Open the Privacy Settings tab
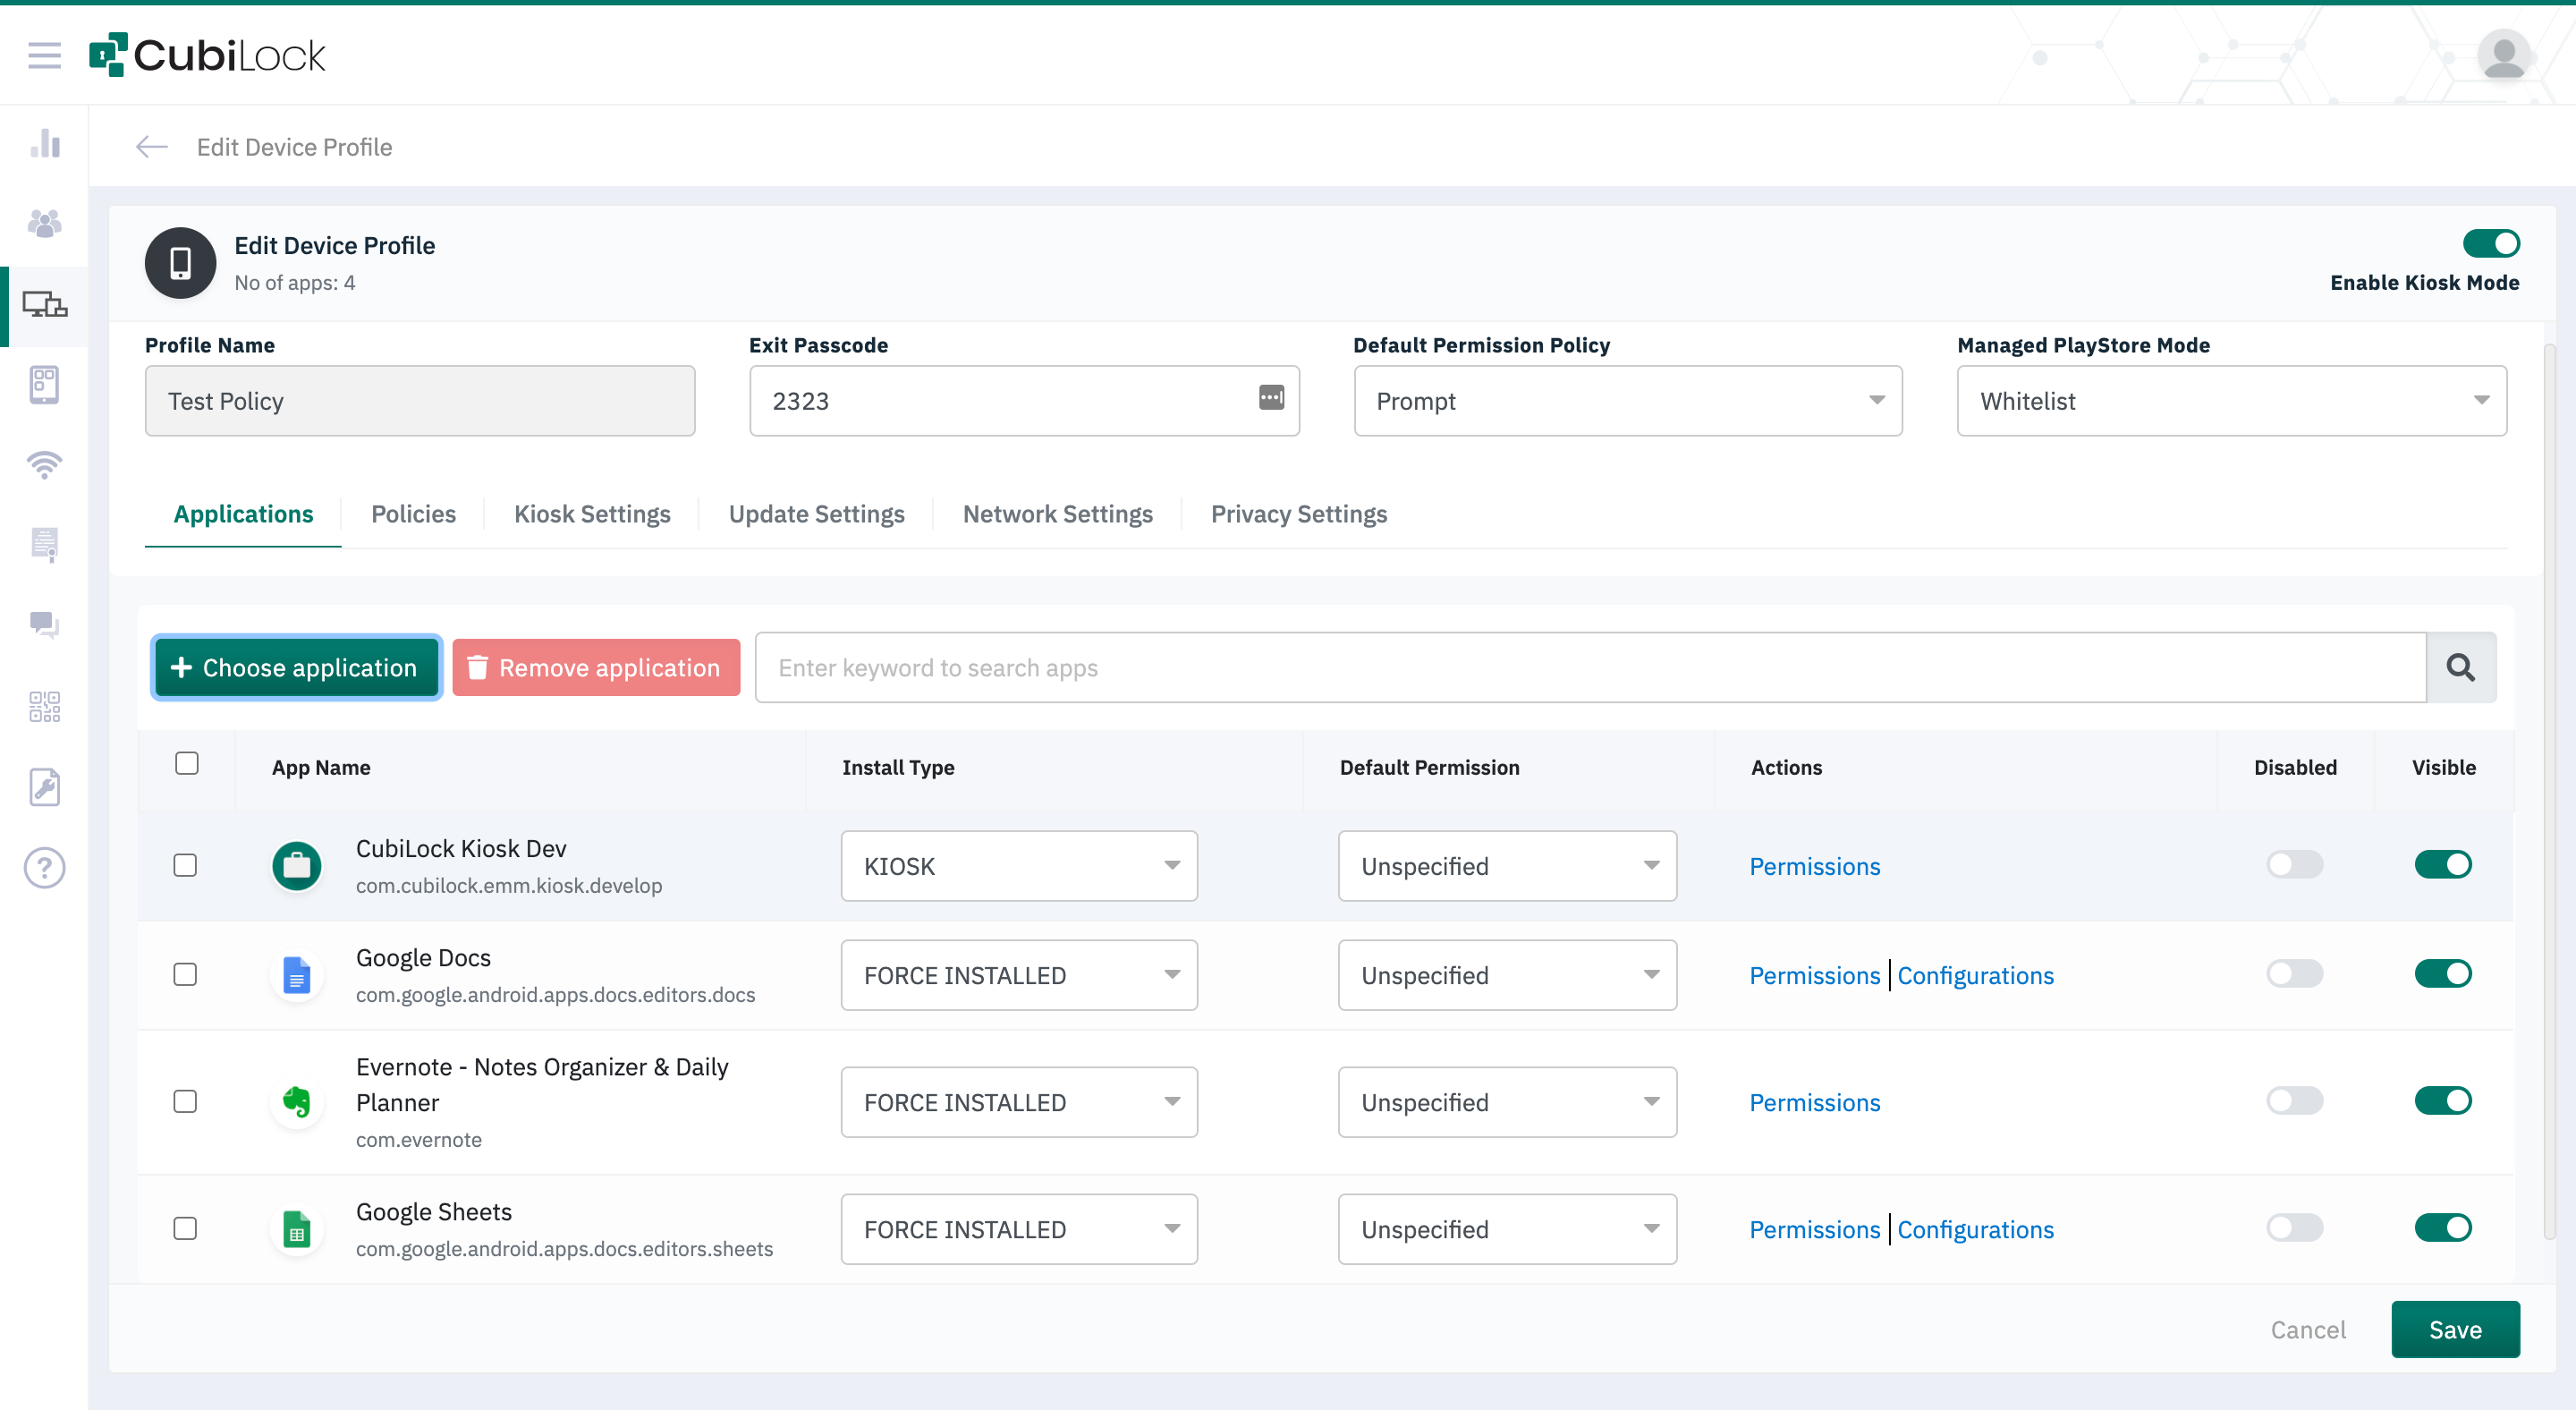Viewport: 2576px width, 1410px height. 1298,514
